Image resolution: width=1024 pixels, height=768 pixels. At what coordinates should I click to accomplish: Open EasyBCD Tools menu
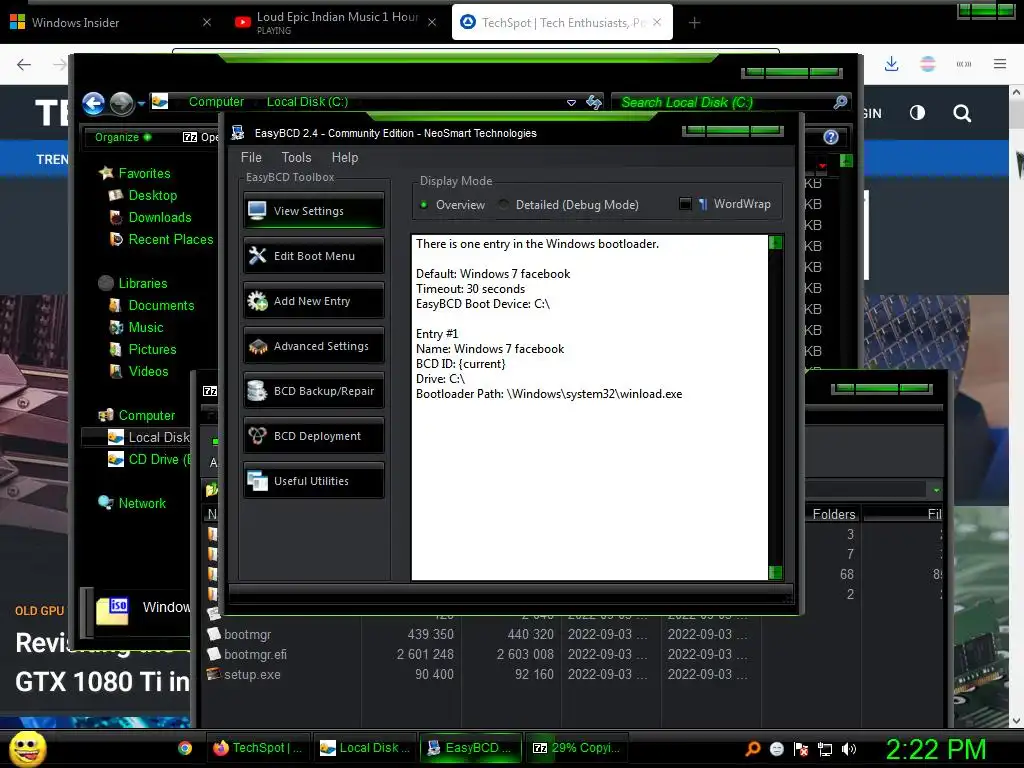point(296,157)
